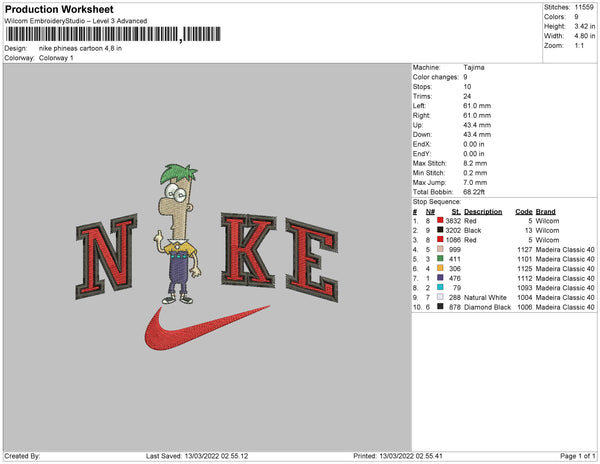Click the 'Stops:' label
Viewport: 600px width, 464px height.
[x=423, y=87]
